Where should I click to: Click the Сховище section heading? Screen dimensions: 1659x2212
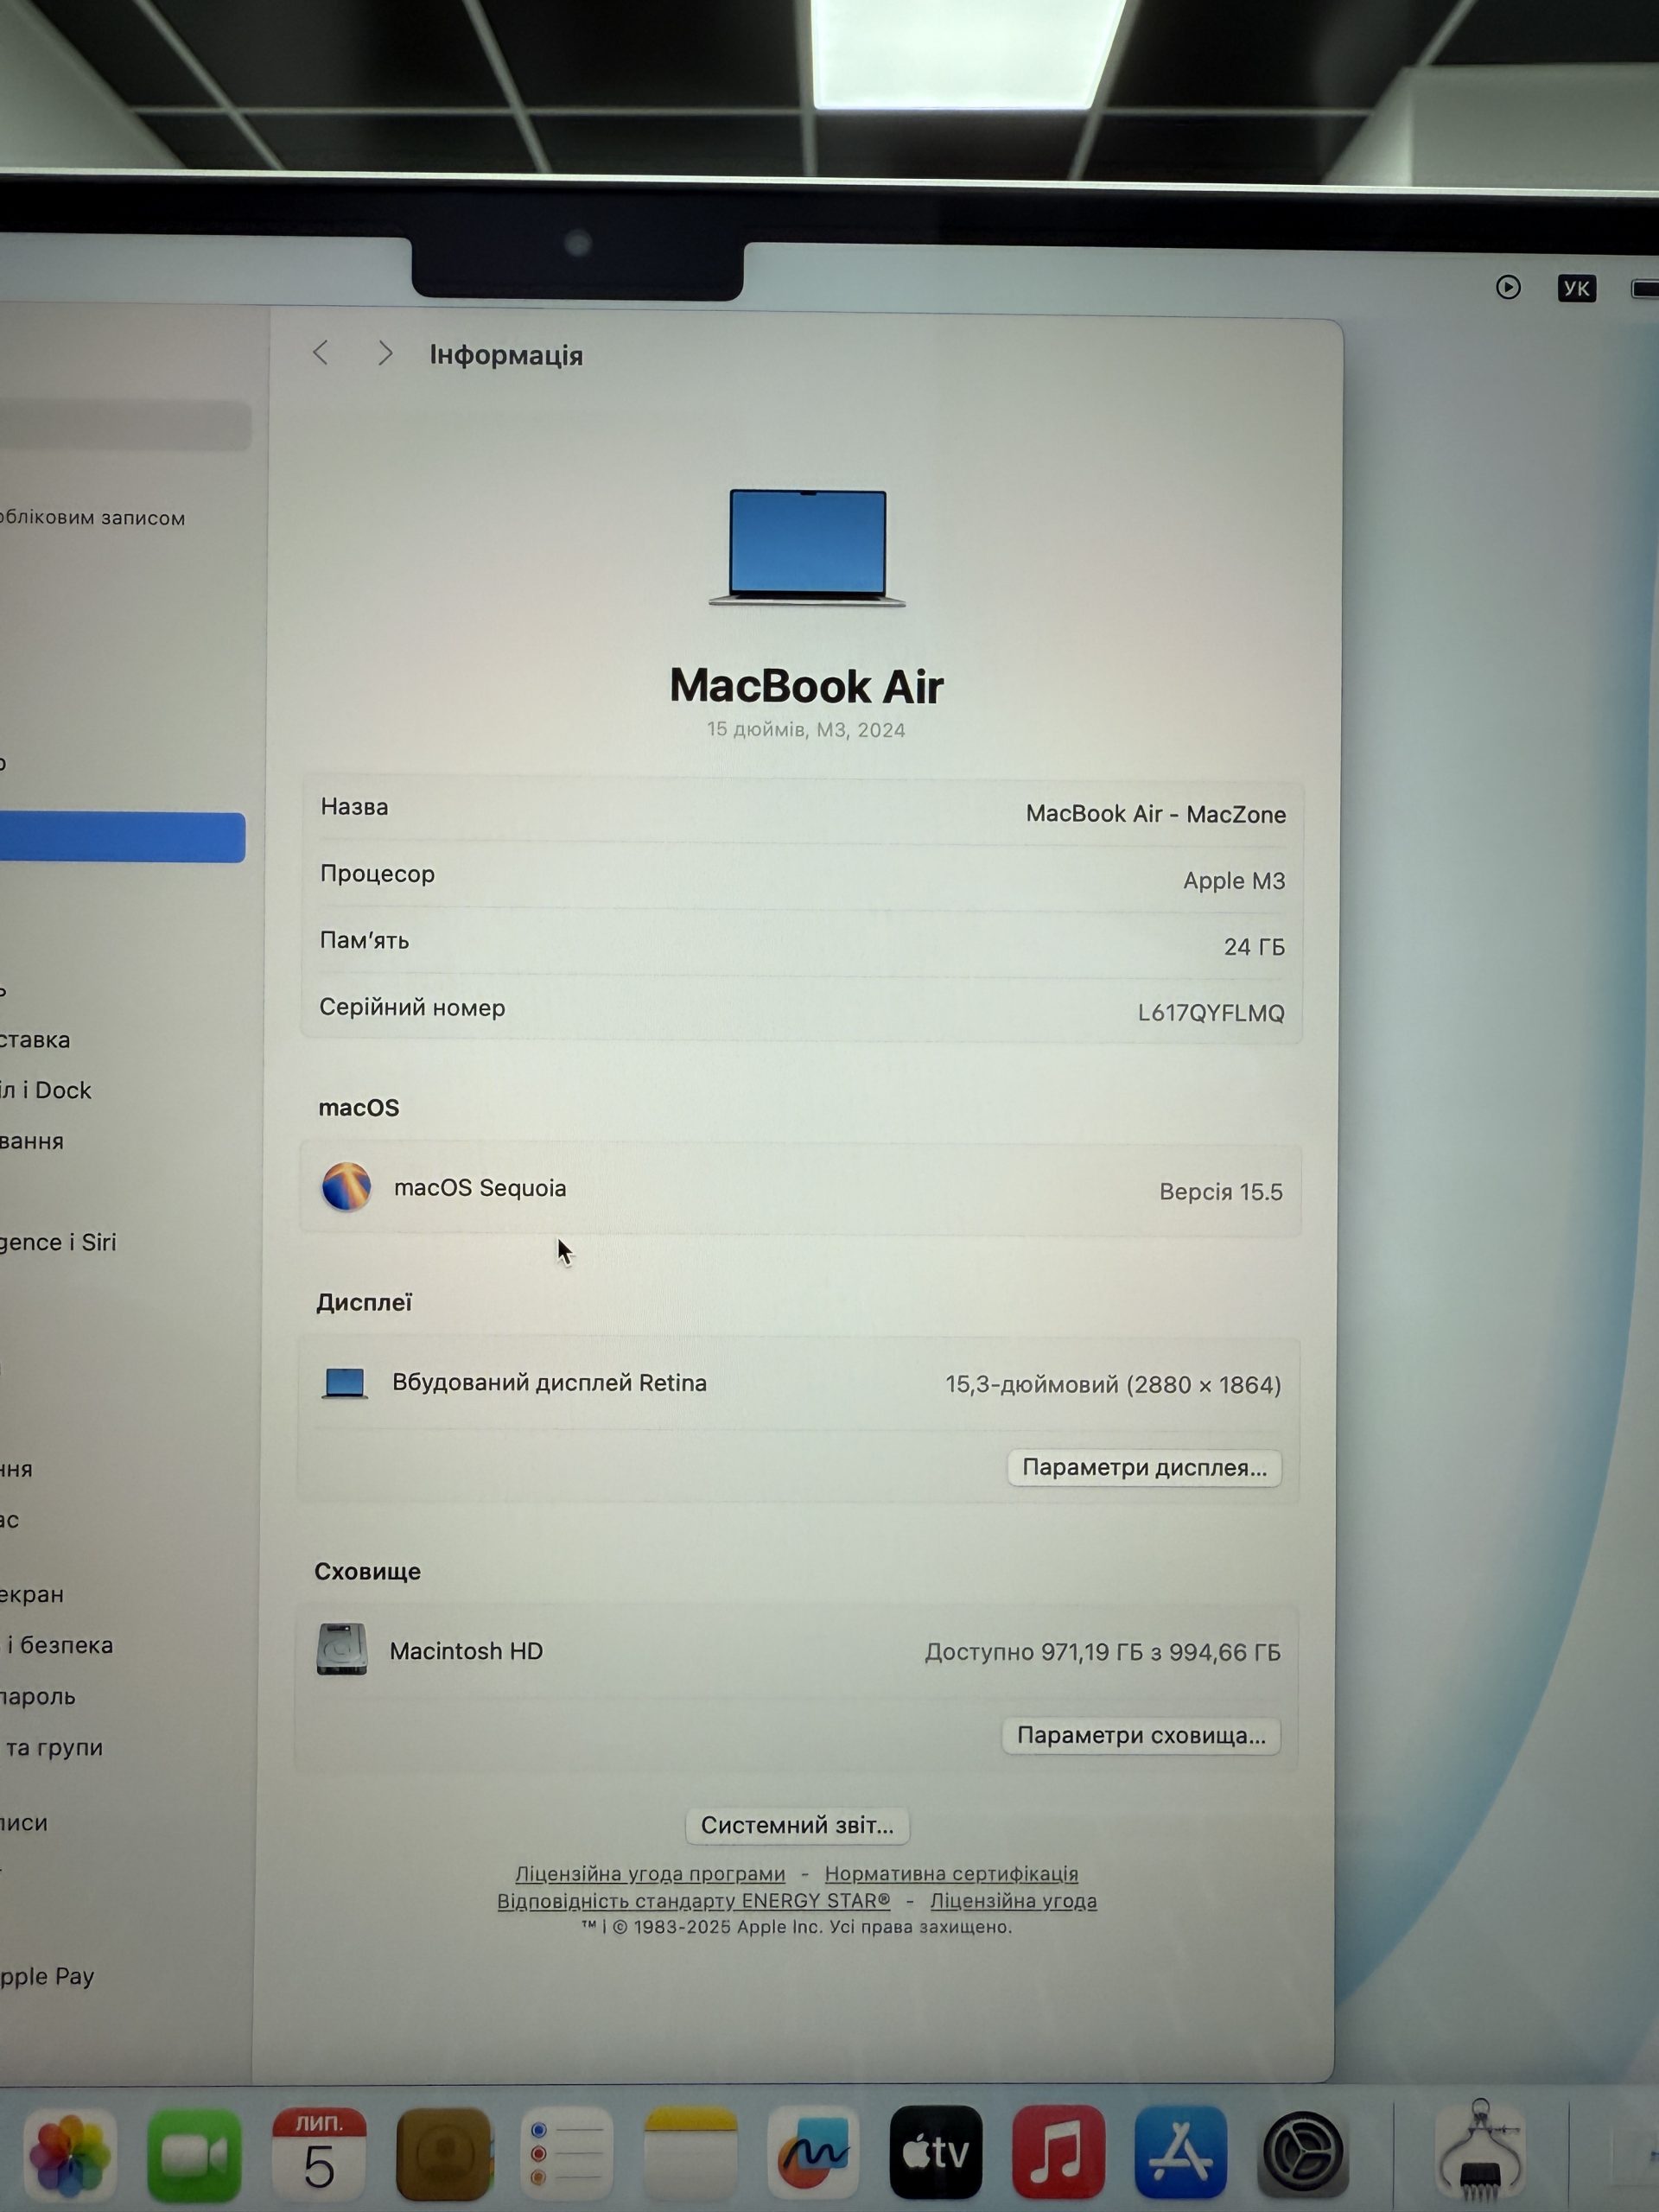(x=367, y=1571)
